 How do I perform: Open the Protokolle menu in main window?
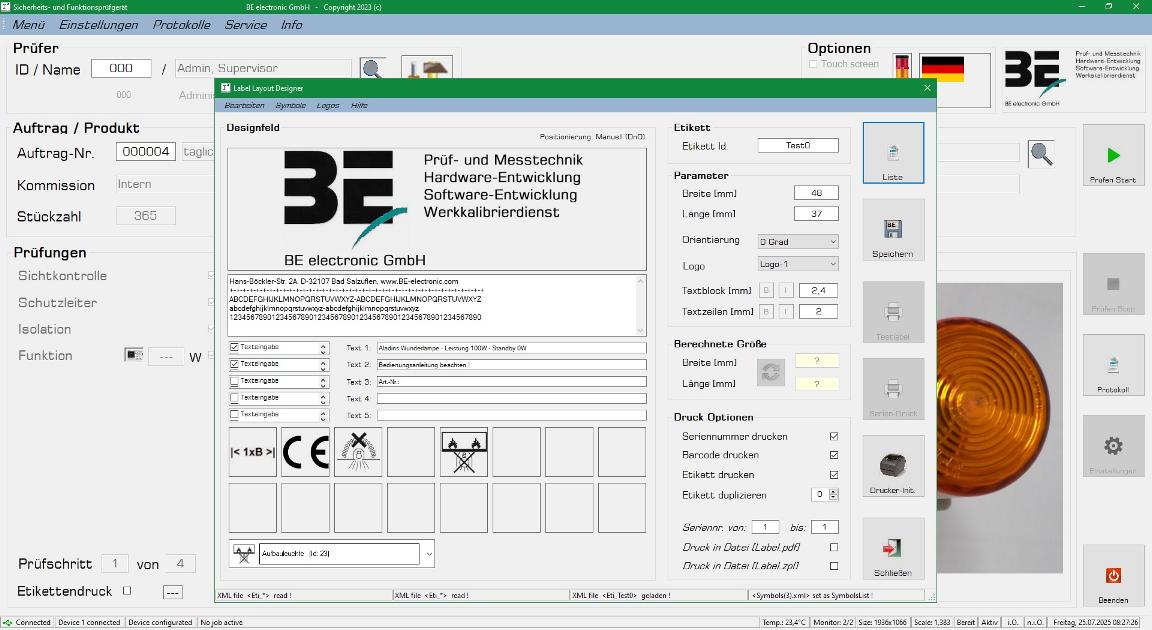[x=181, y=25]
